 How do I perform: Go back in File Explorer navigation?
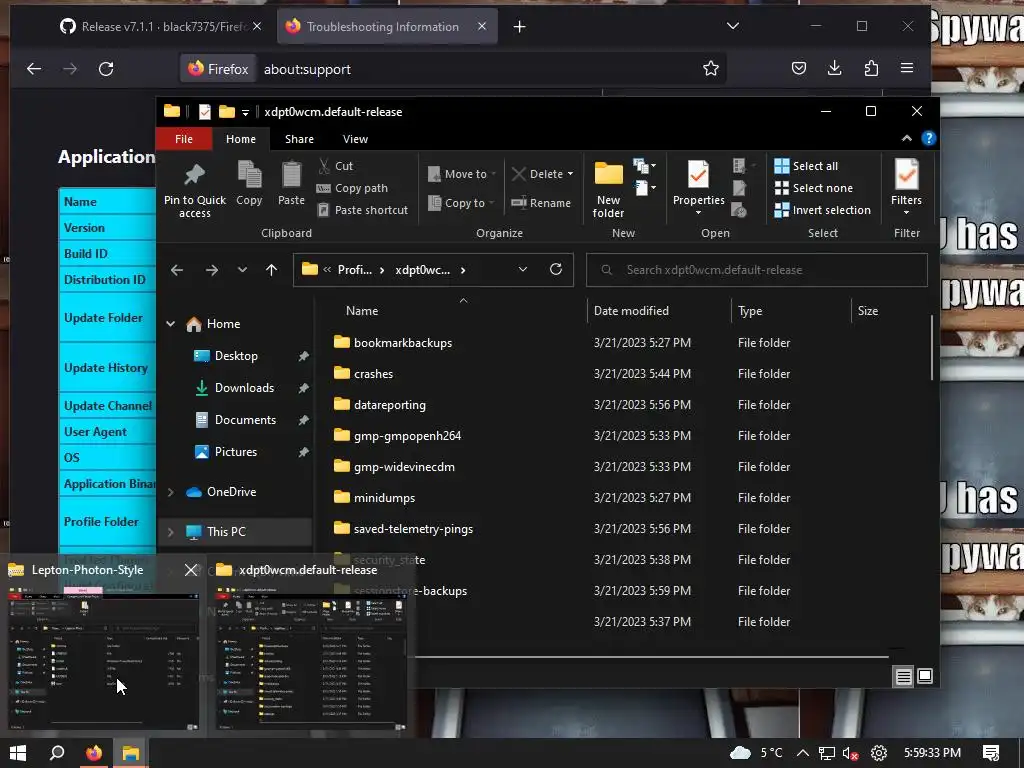click(177, 270)
